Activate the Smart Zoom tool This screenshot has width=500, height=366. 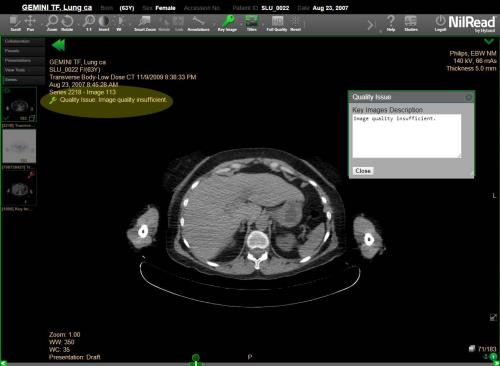(145, 23)
